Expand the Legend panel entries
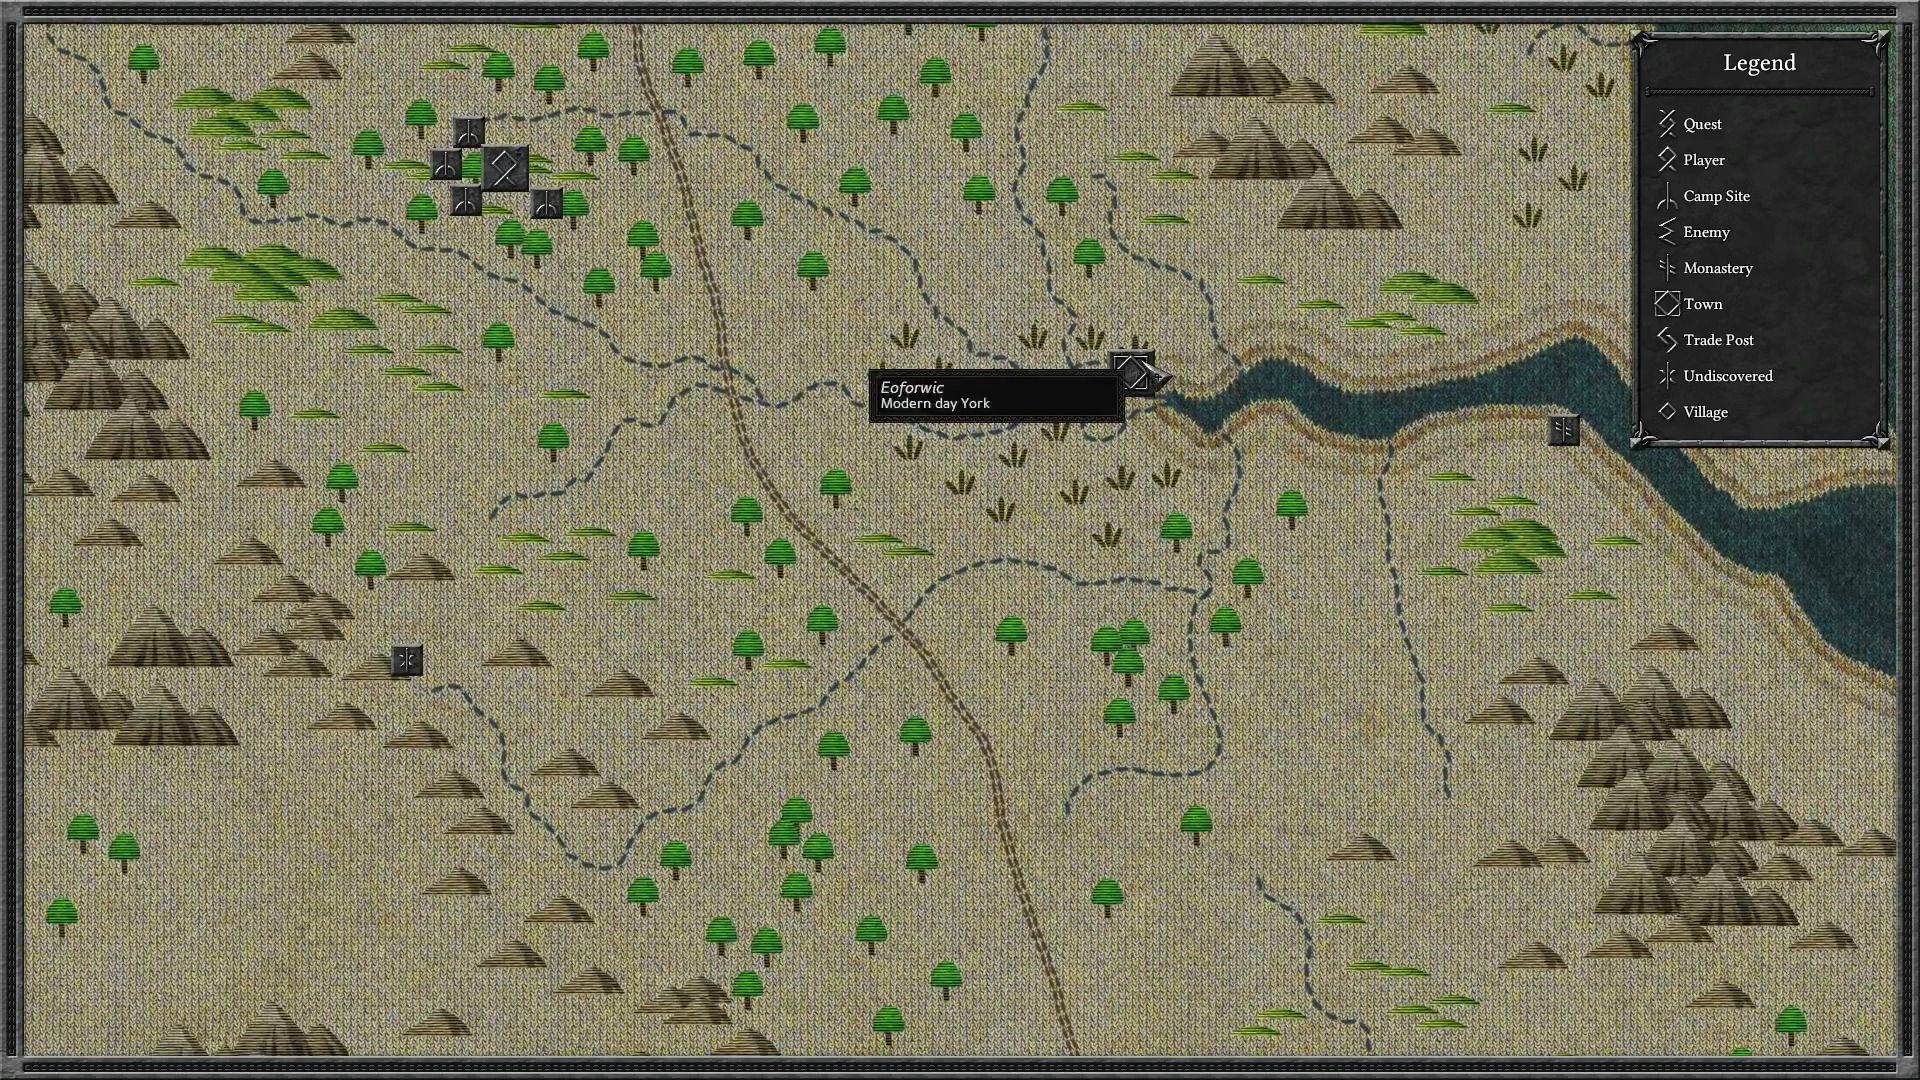The image size is (1920, 1080). pyautogui.click(x=1759, y=62)
